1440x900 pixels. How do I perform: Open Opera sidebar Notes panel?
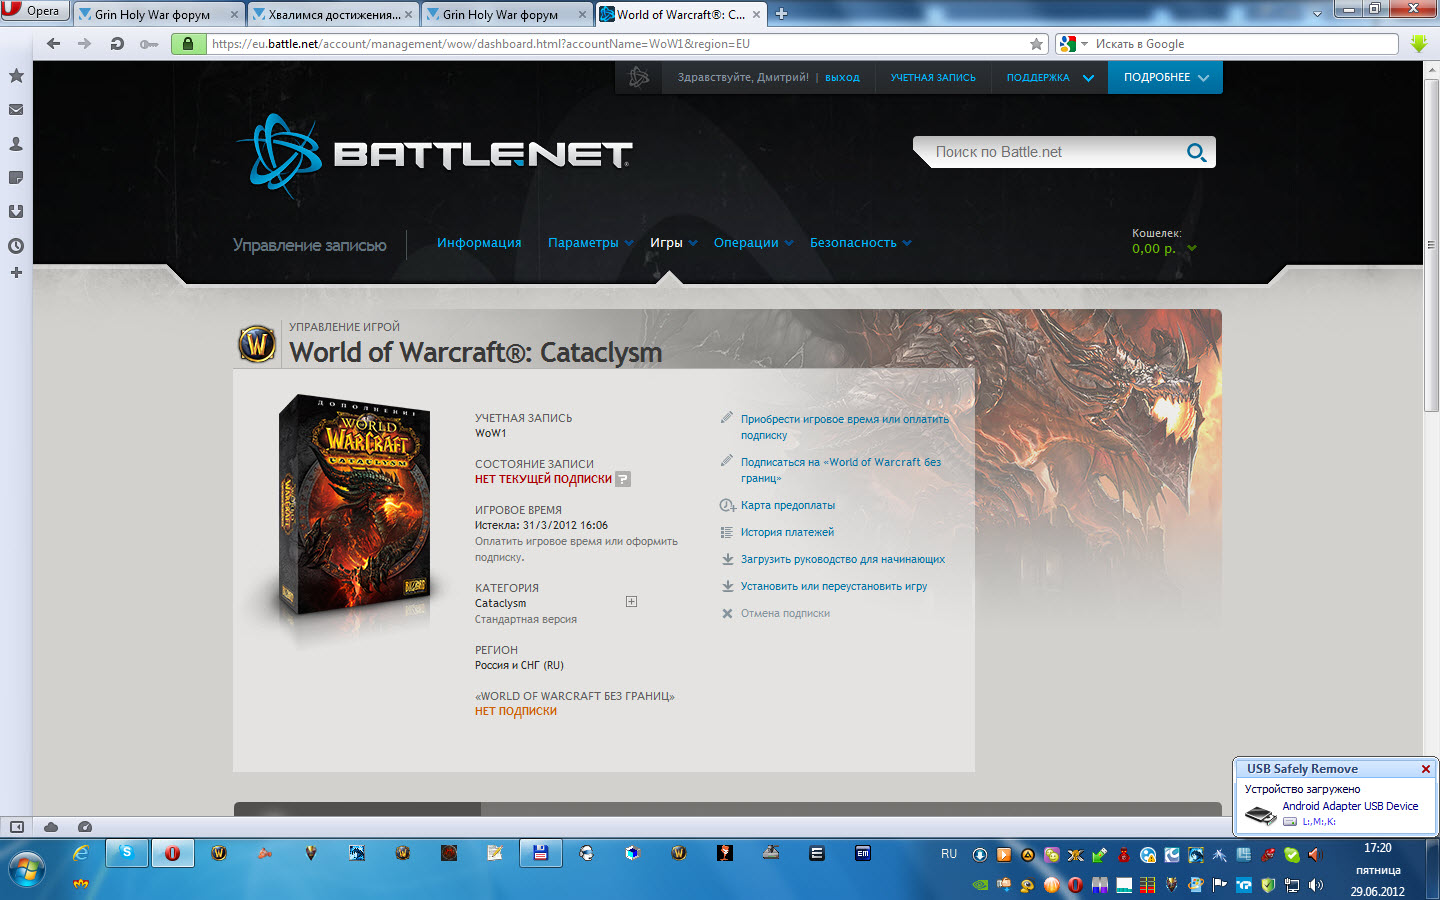pos(16,178)
